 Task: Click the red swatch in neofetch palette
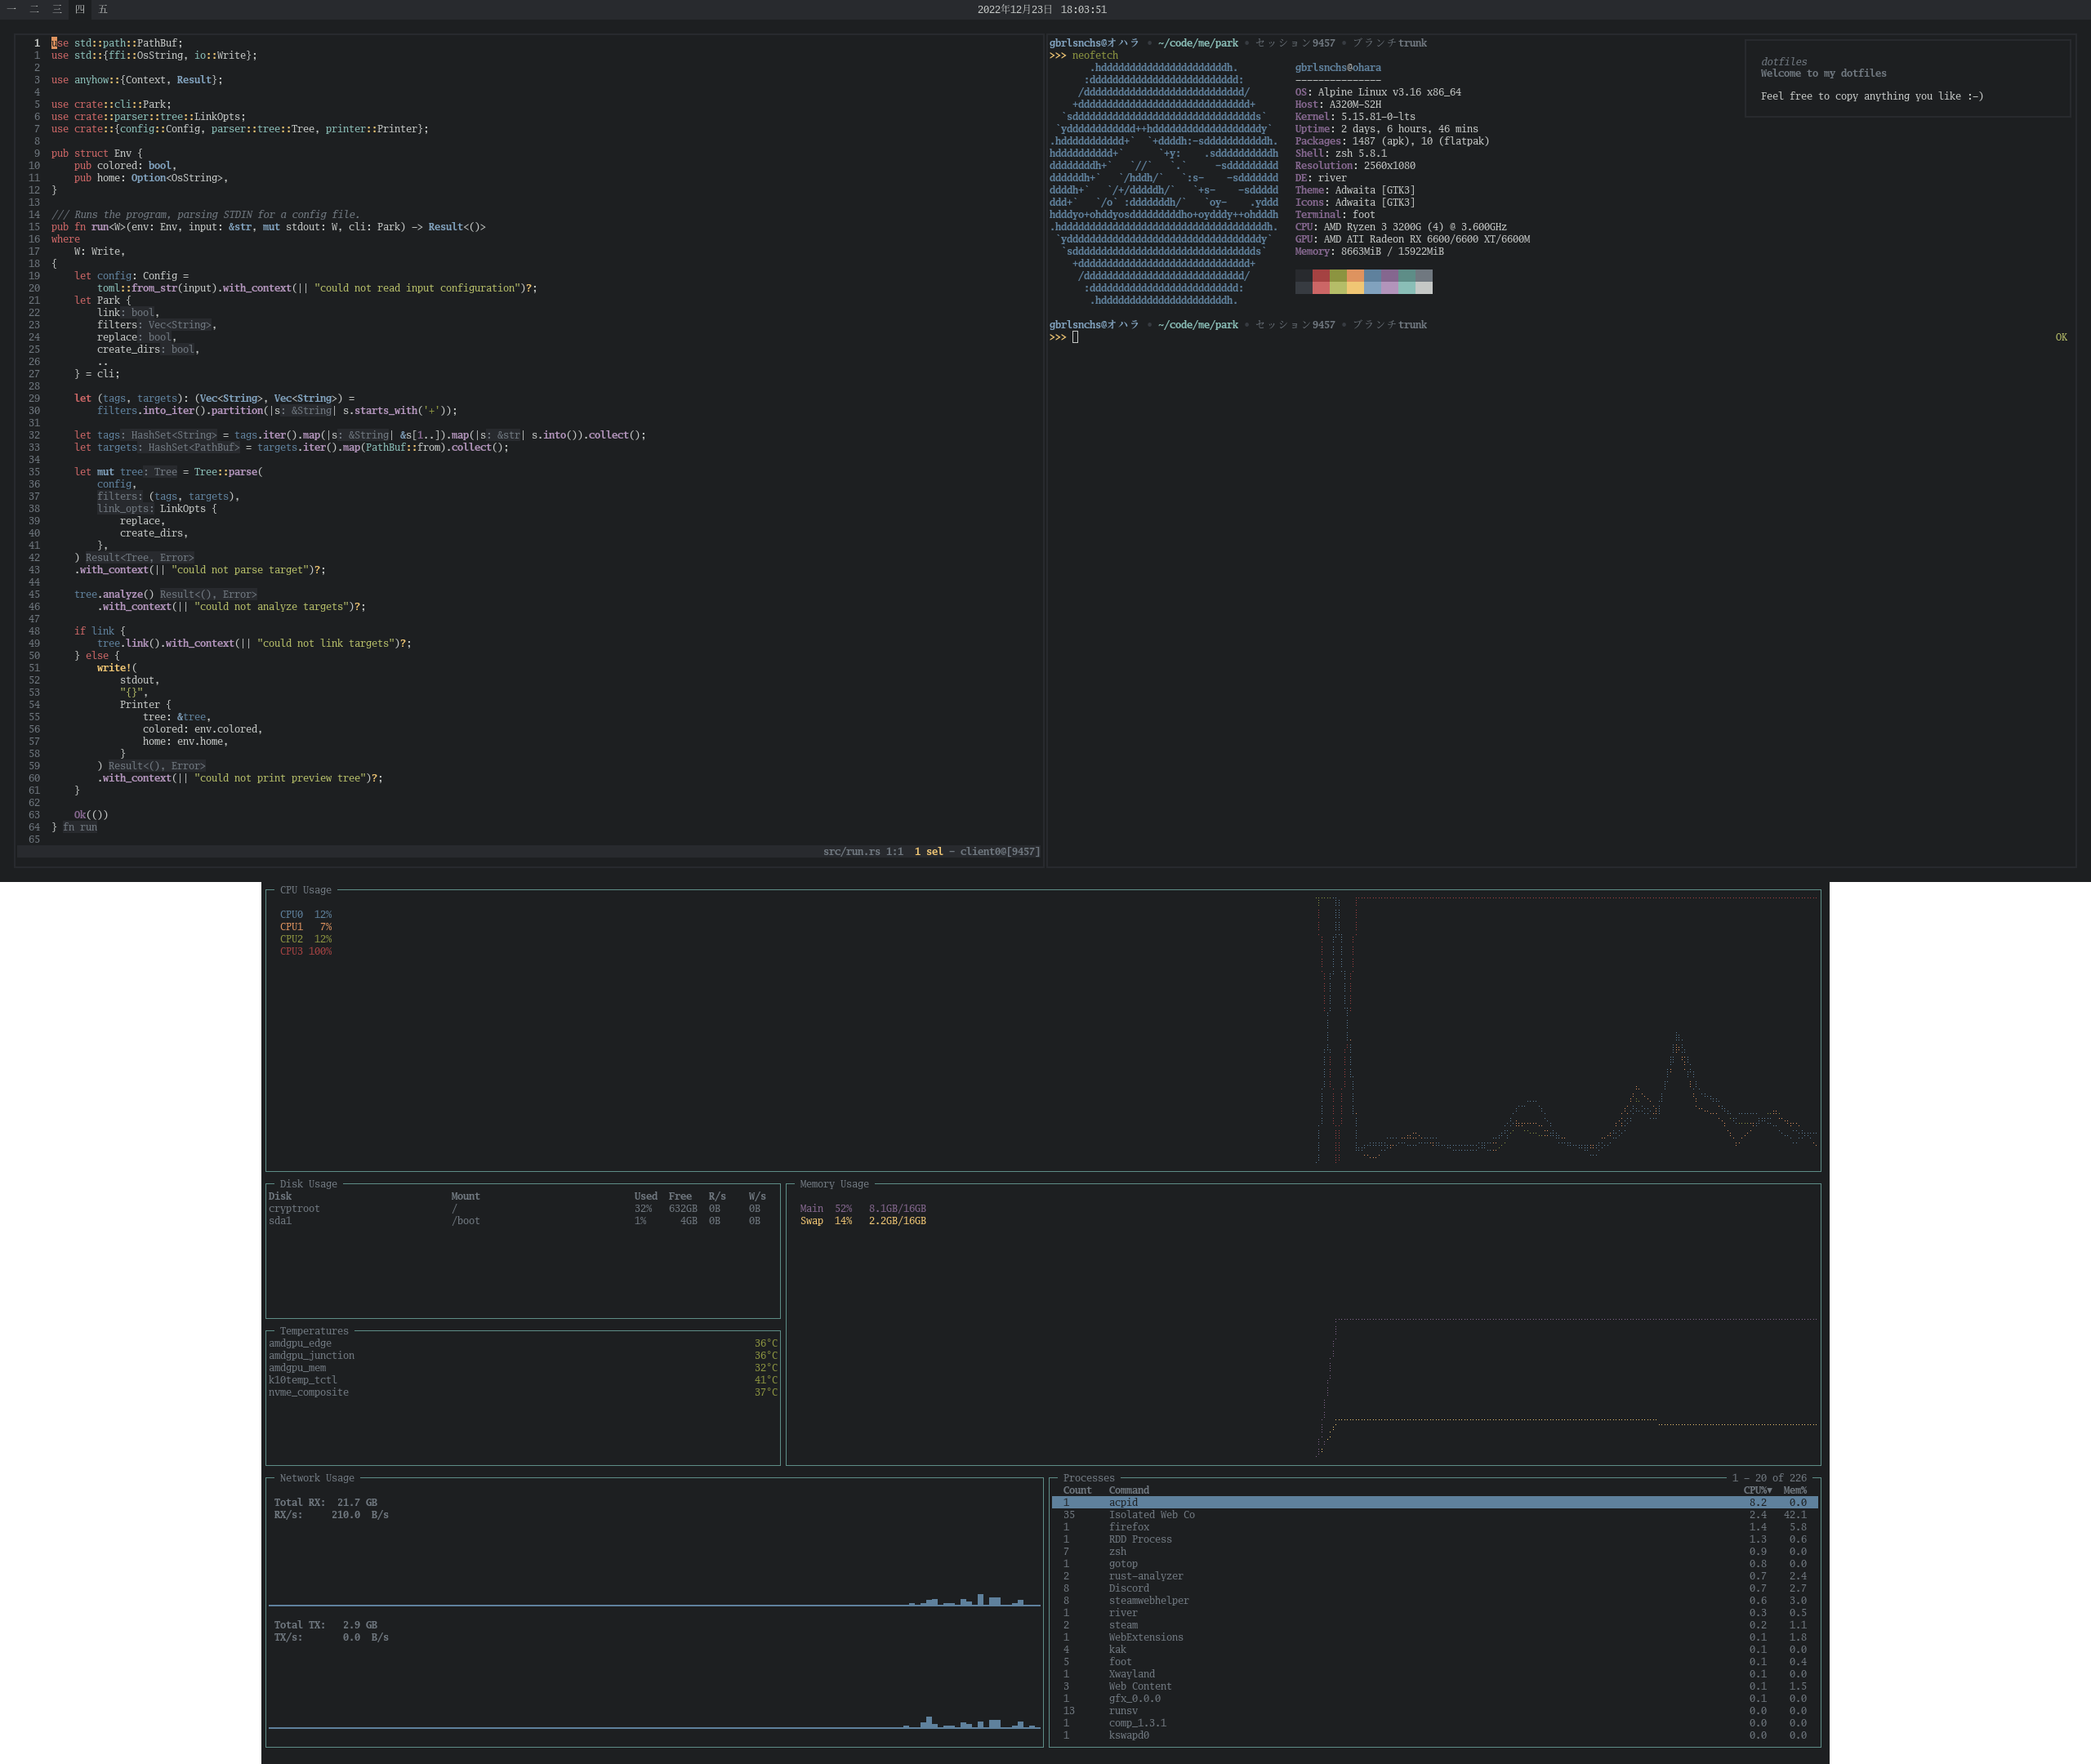click(1321, 276)
